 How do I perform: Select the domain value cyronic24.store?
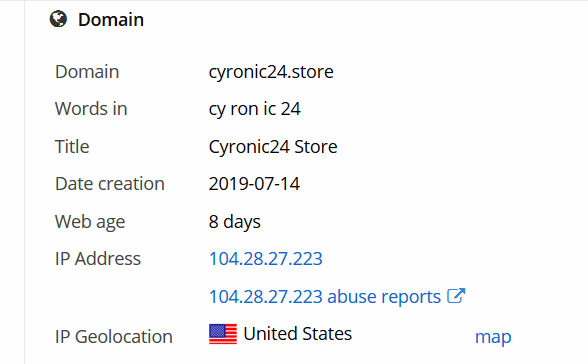coord(271,72)
